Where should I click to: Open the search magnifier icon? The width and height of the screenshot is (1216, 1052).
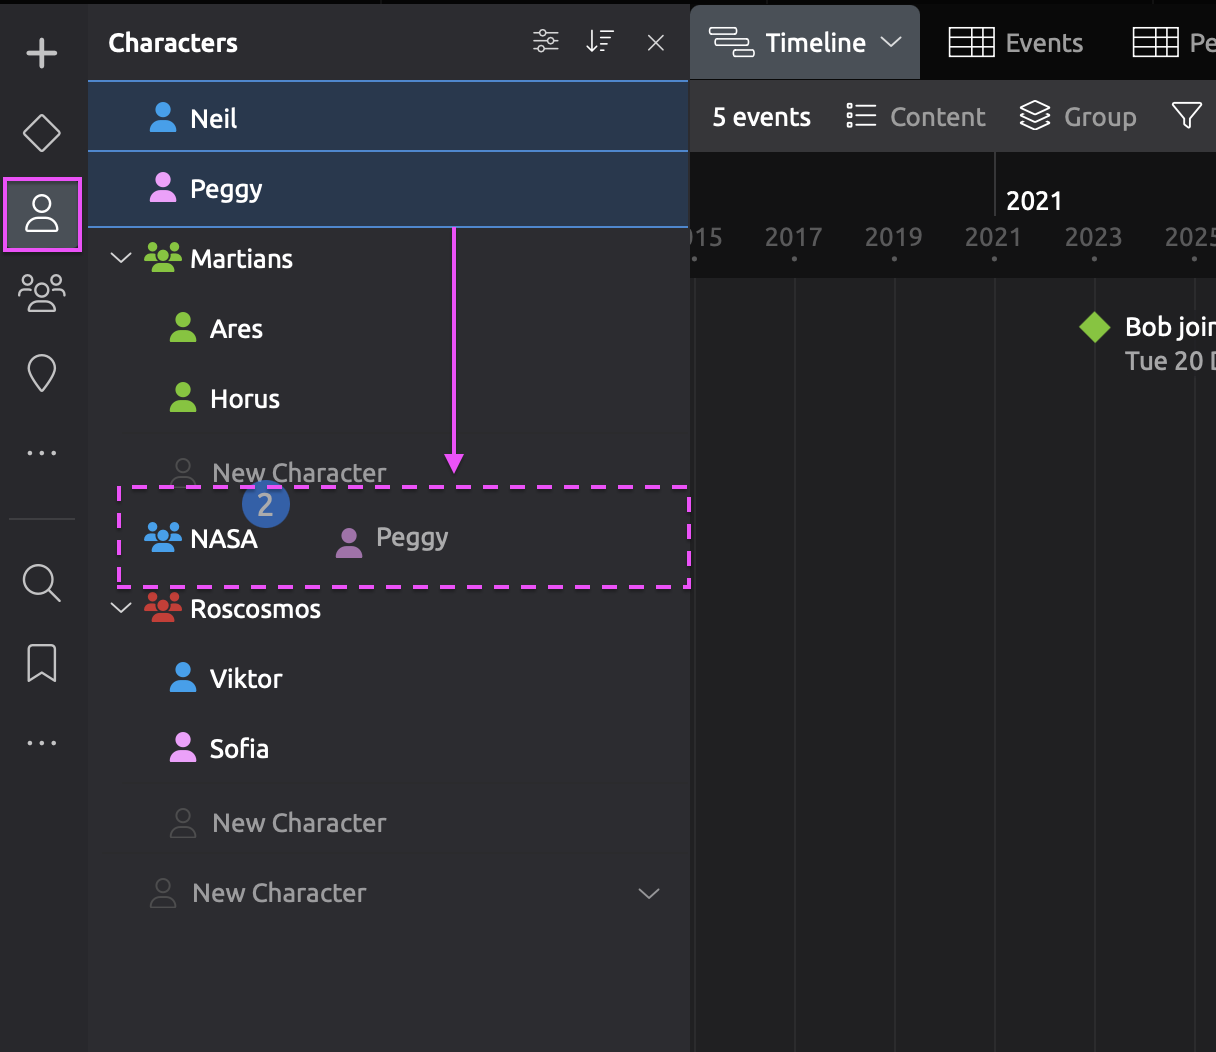42,582
